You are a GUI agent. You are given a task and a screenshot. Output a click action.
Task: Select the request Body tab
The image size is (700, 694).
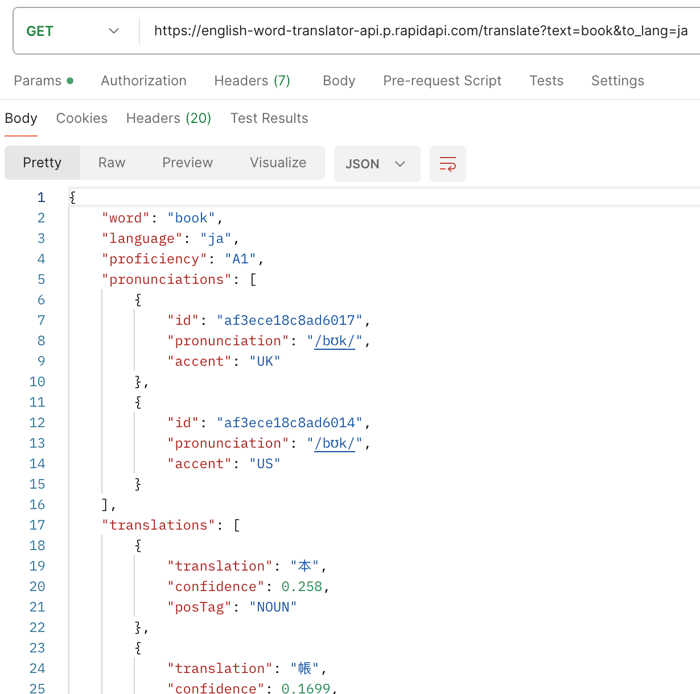pos(339,81)
